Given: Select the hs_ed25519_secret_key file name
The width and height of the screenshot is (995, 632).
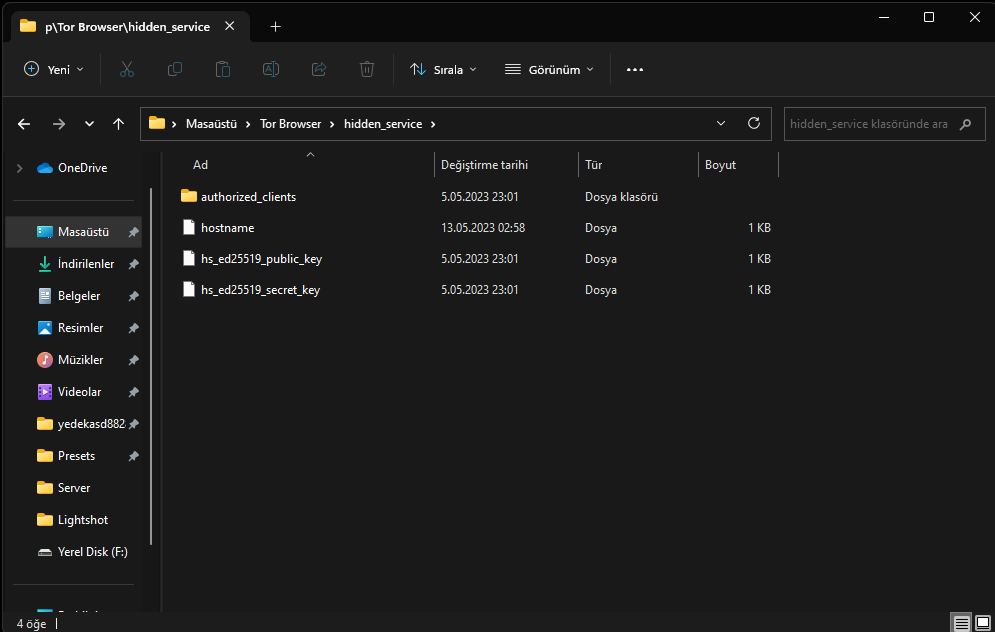Looking at the screenshot, I should click(x=260, y=290).
